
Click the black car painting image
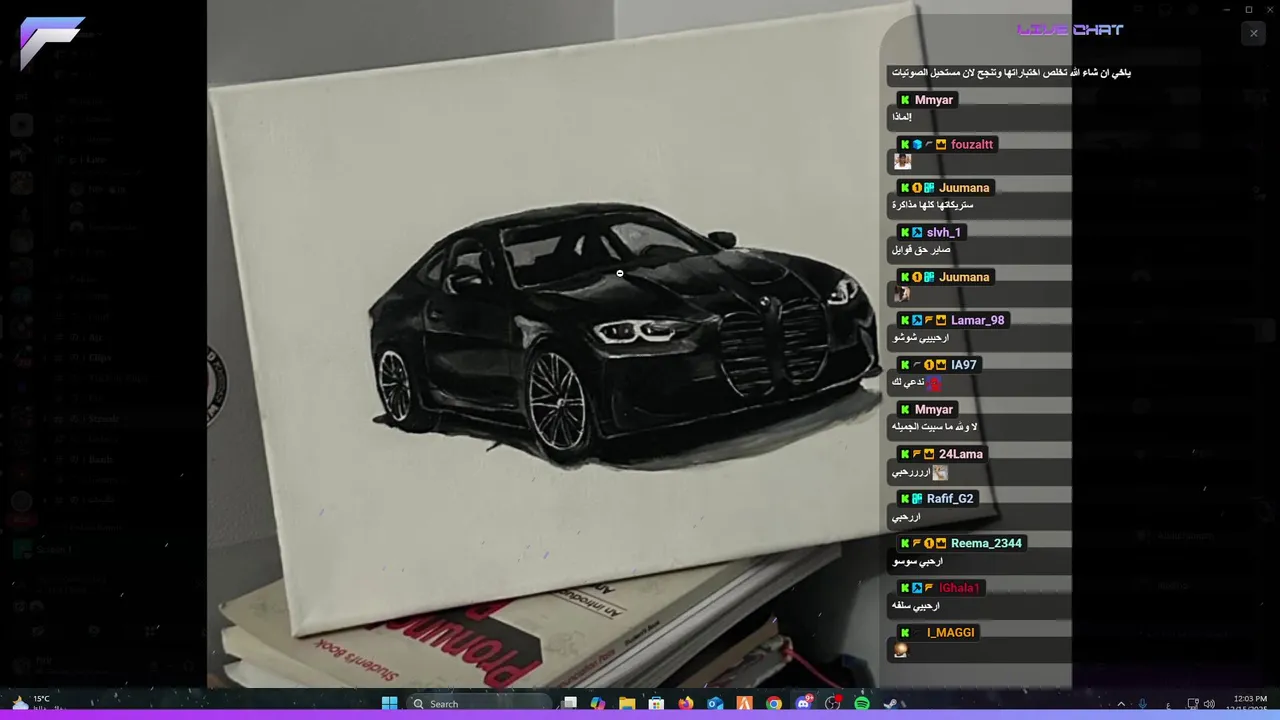coord(625,335)
